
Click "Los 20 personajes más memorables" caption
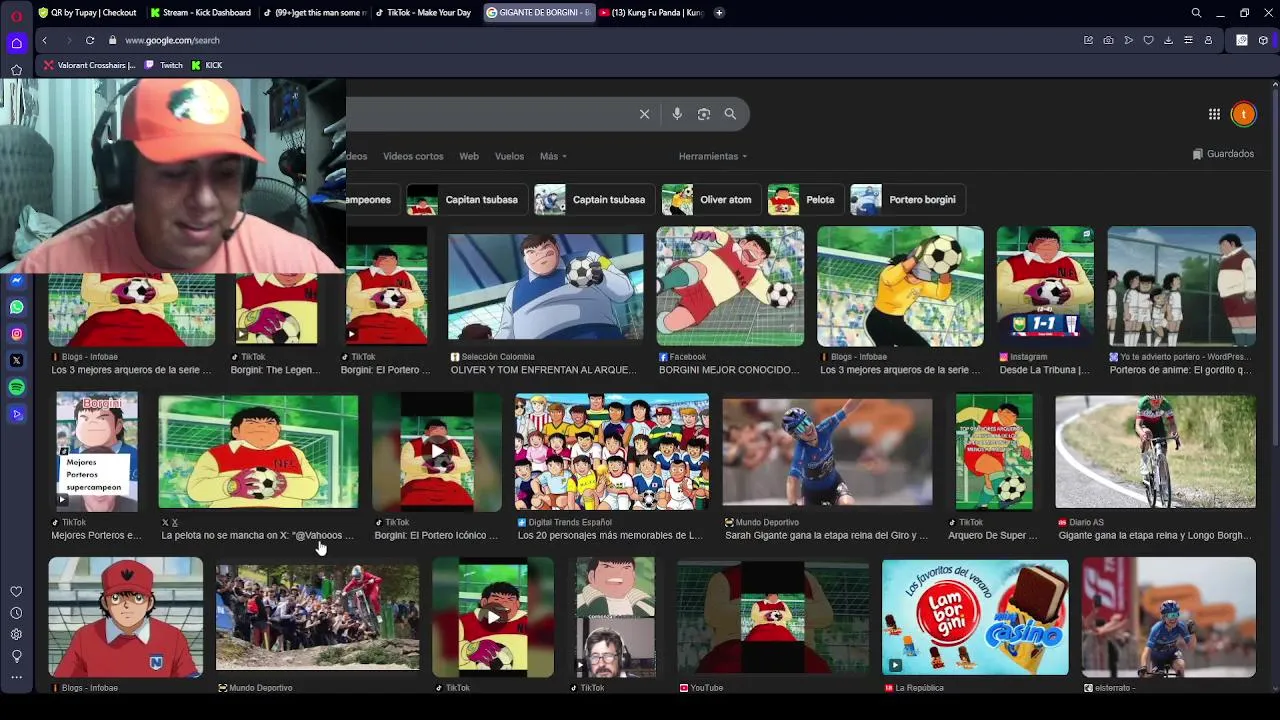[610, 535]
